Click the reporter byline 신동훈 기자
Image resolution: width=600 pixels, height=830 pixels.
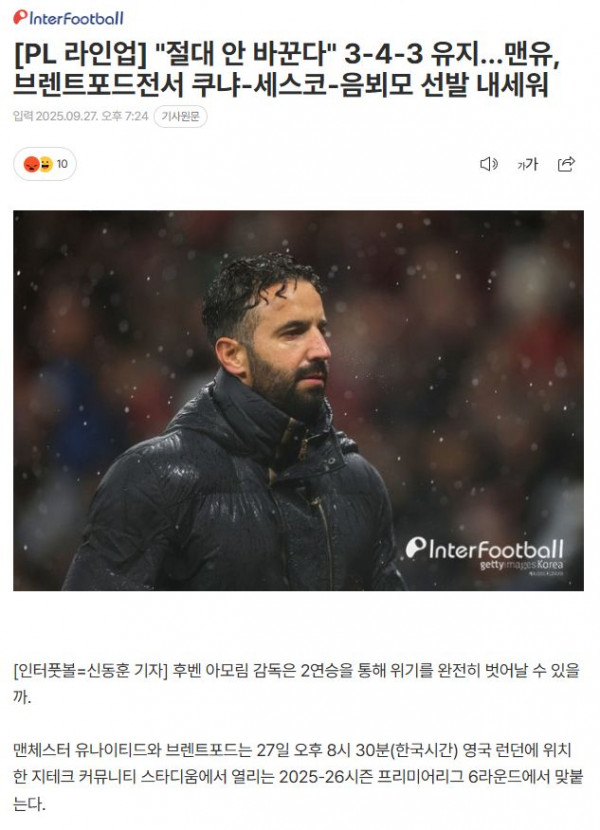click(127, 671)
